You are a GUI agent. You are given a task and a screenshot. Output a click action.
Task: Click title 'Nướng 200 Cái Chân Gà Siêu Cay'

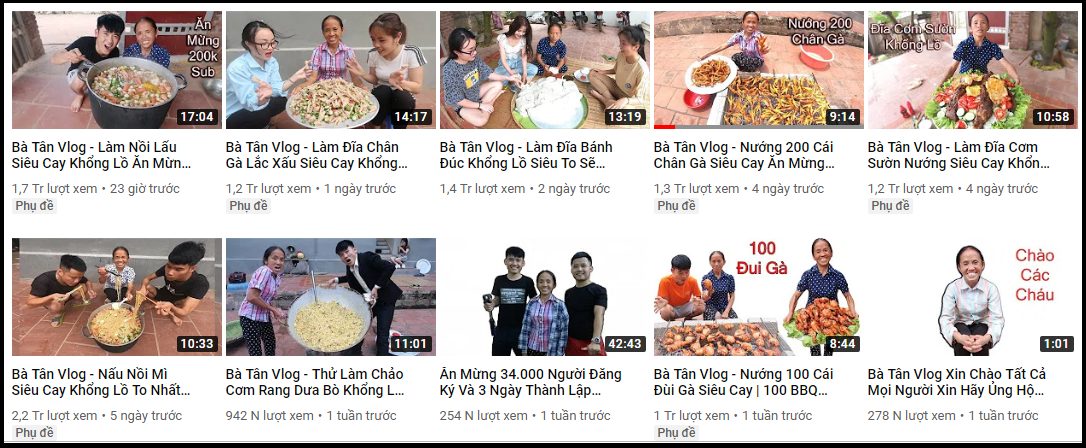[x=744, y=156]
